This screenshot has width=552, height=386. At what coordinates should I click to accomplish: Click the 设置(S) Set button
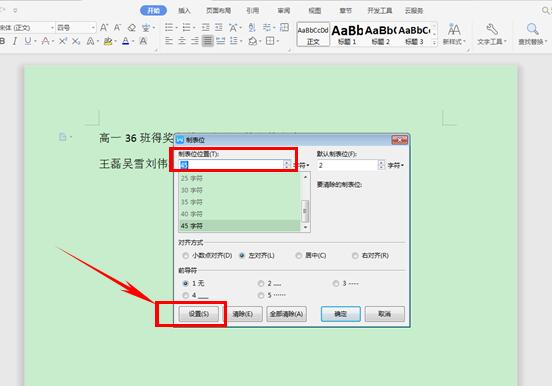[x=199, y=314]
